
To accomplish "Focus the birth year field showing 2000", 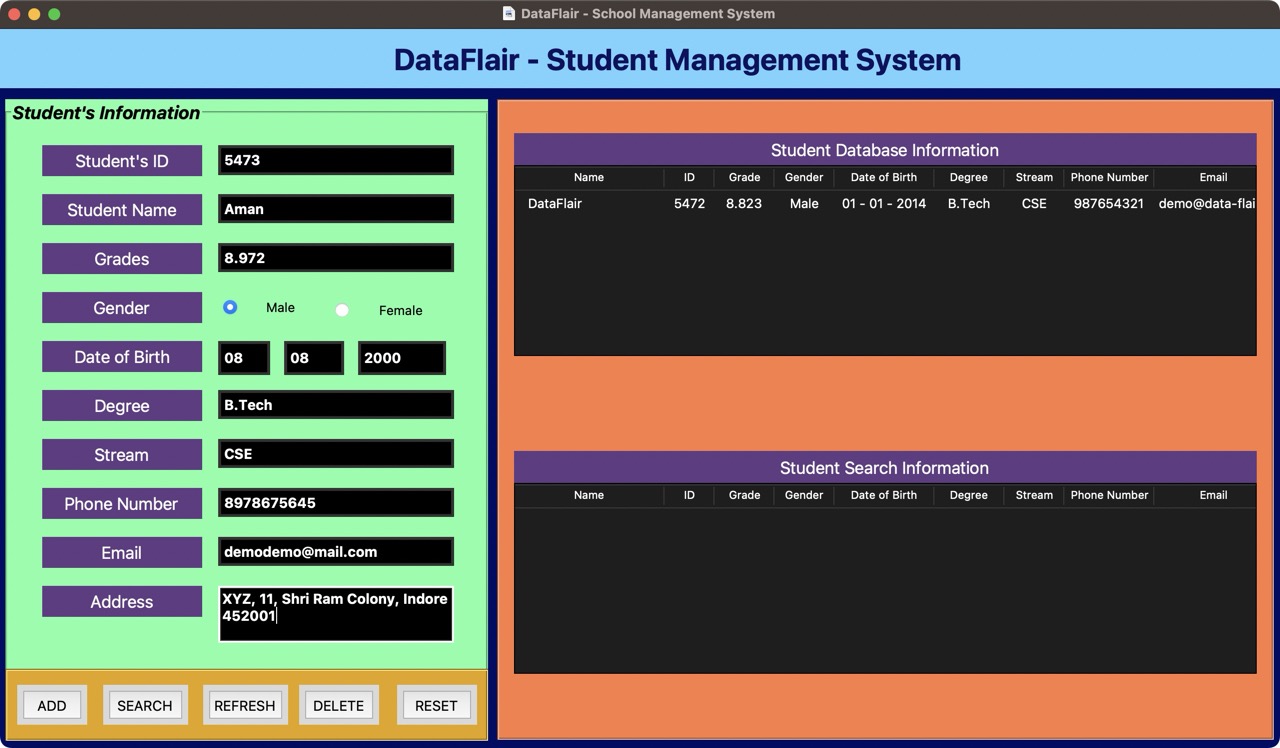I will click(402, 358).
